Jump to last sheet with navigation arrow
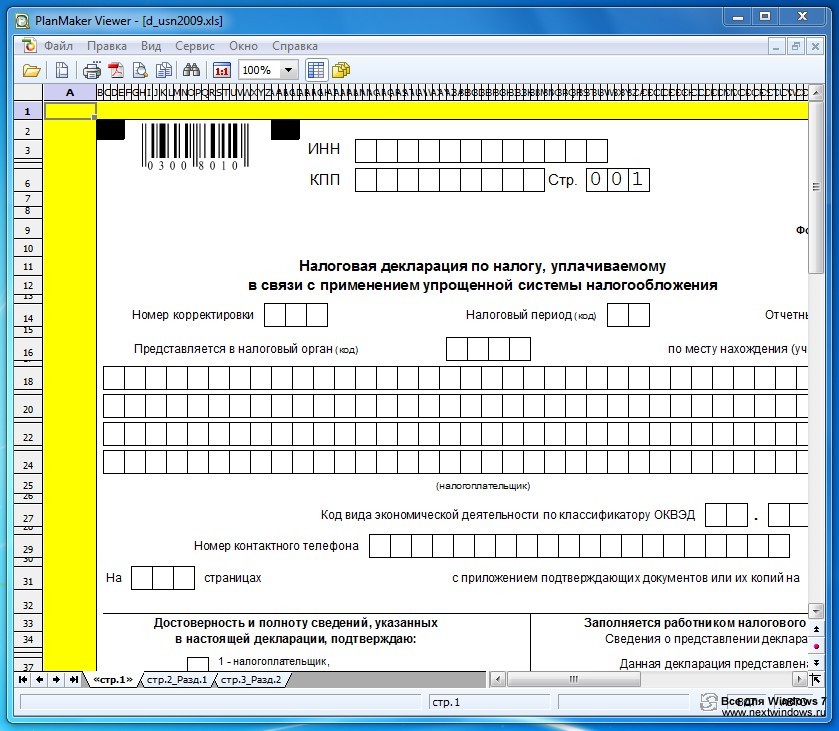 click(x=74, y=680)
